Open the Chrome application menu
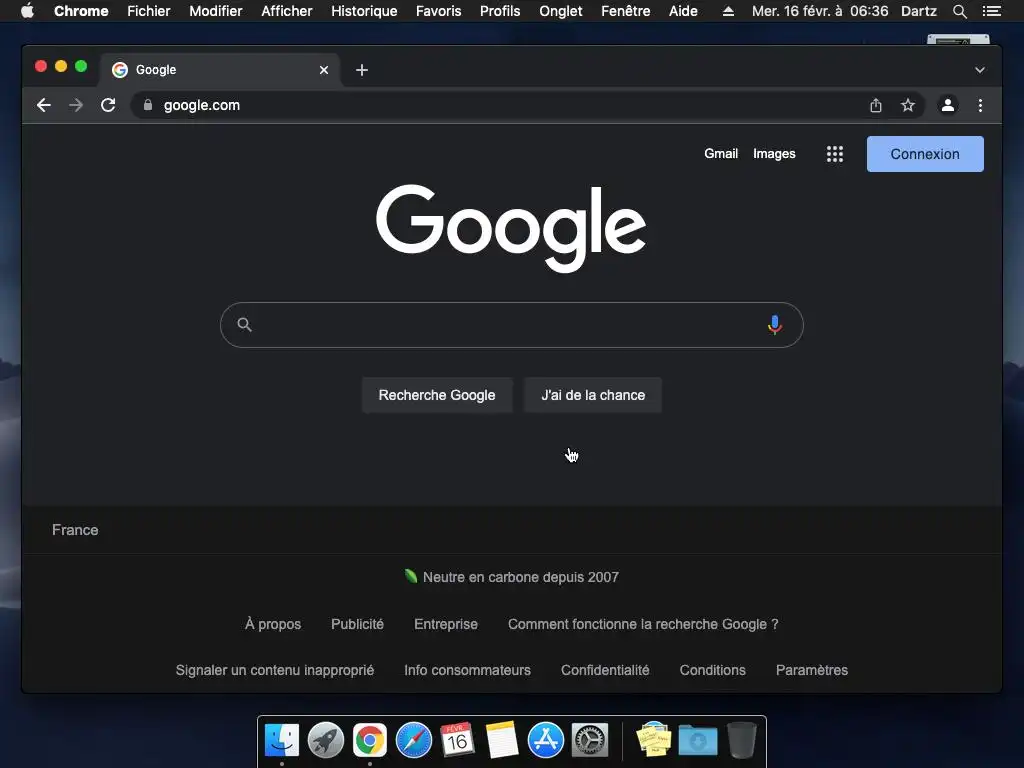Screen dimensions: 1024x768 [x=81, y=11]
